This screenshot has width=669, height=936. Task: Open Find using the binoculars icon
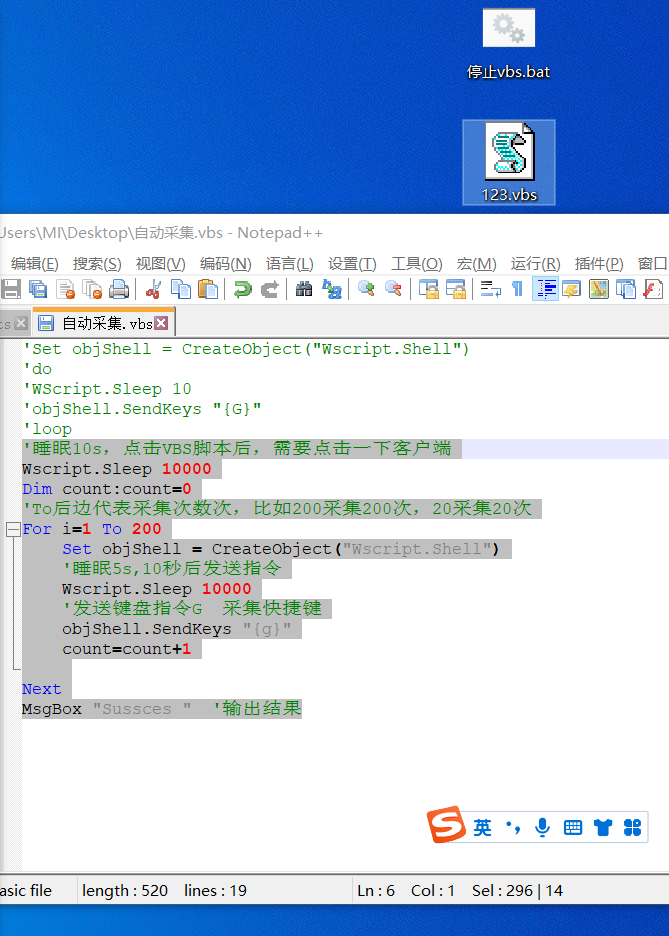pos(304,290)
